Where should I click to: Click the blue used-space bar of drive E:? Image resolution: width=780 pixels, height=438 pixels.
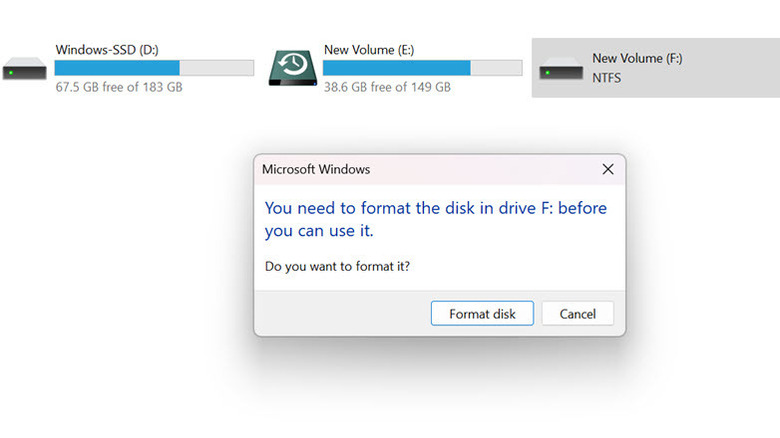(x=396, y=68)
